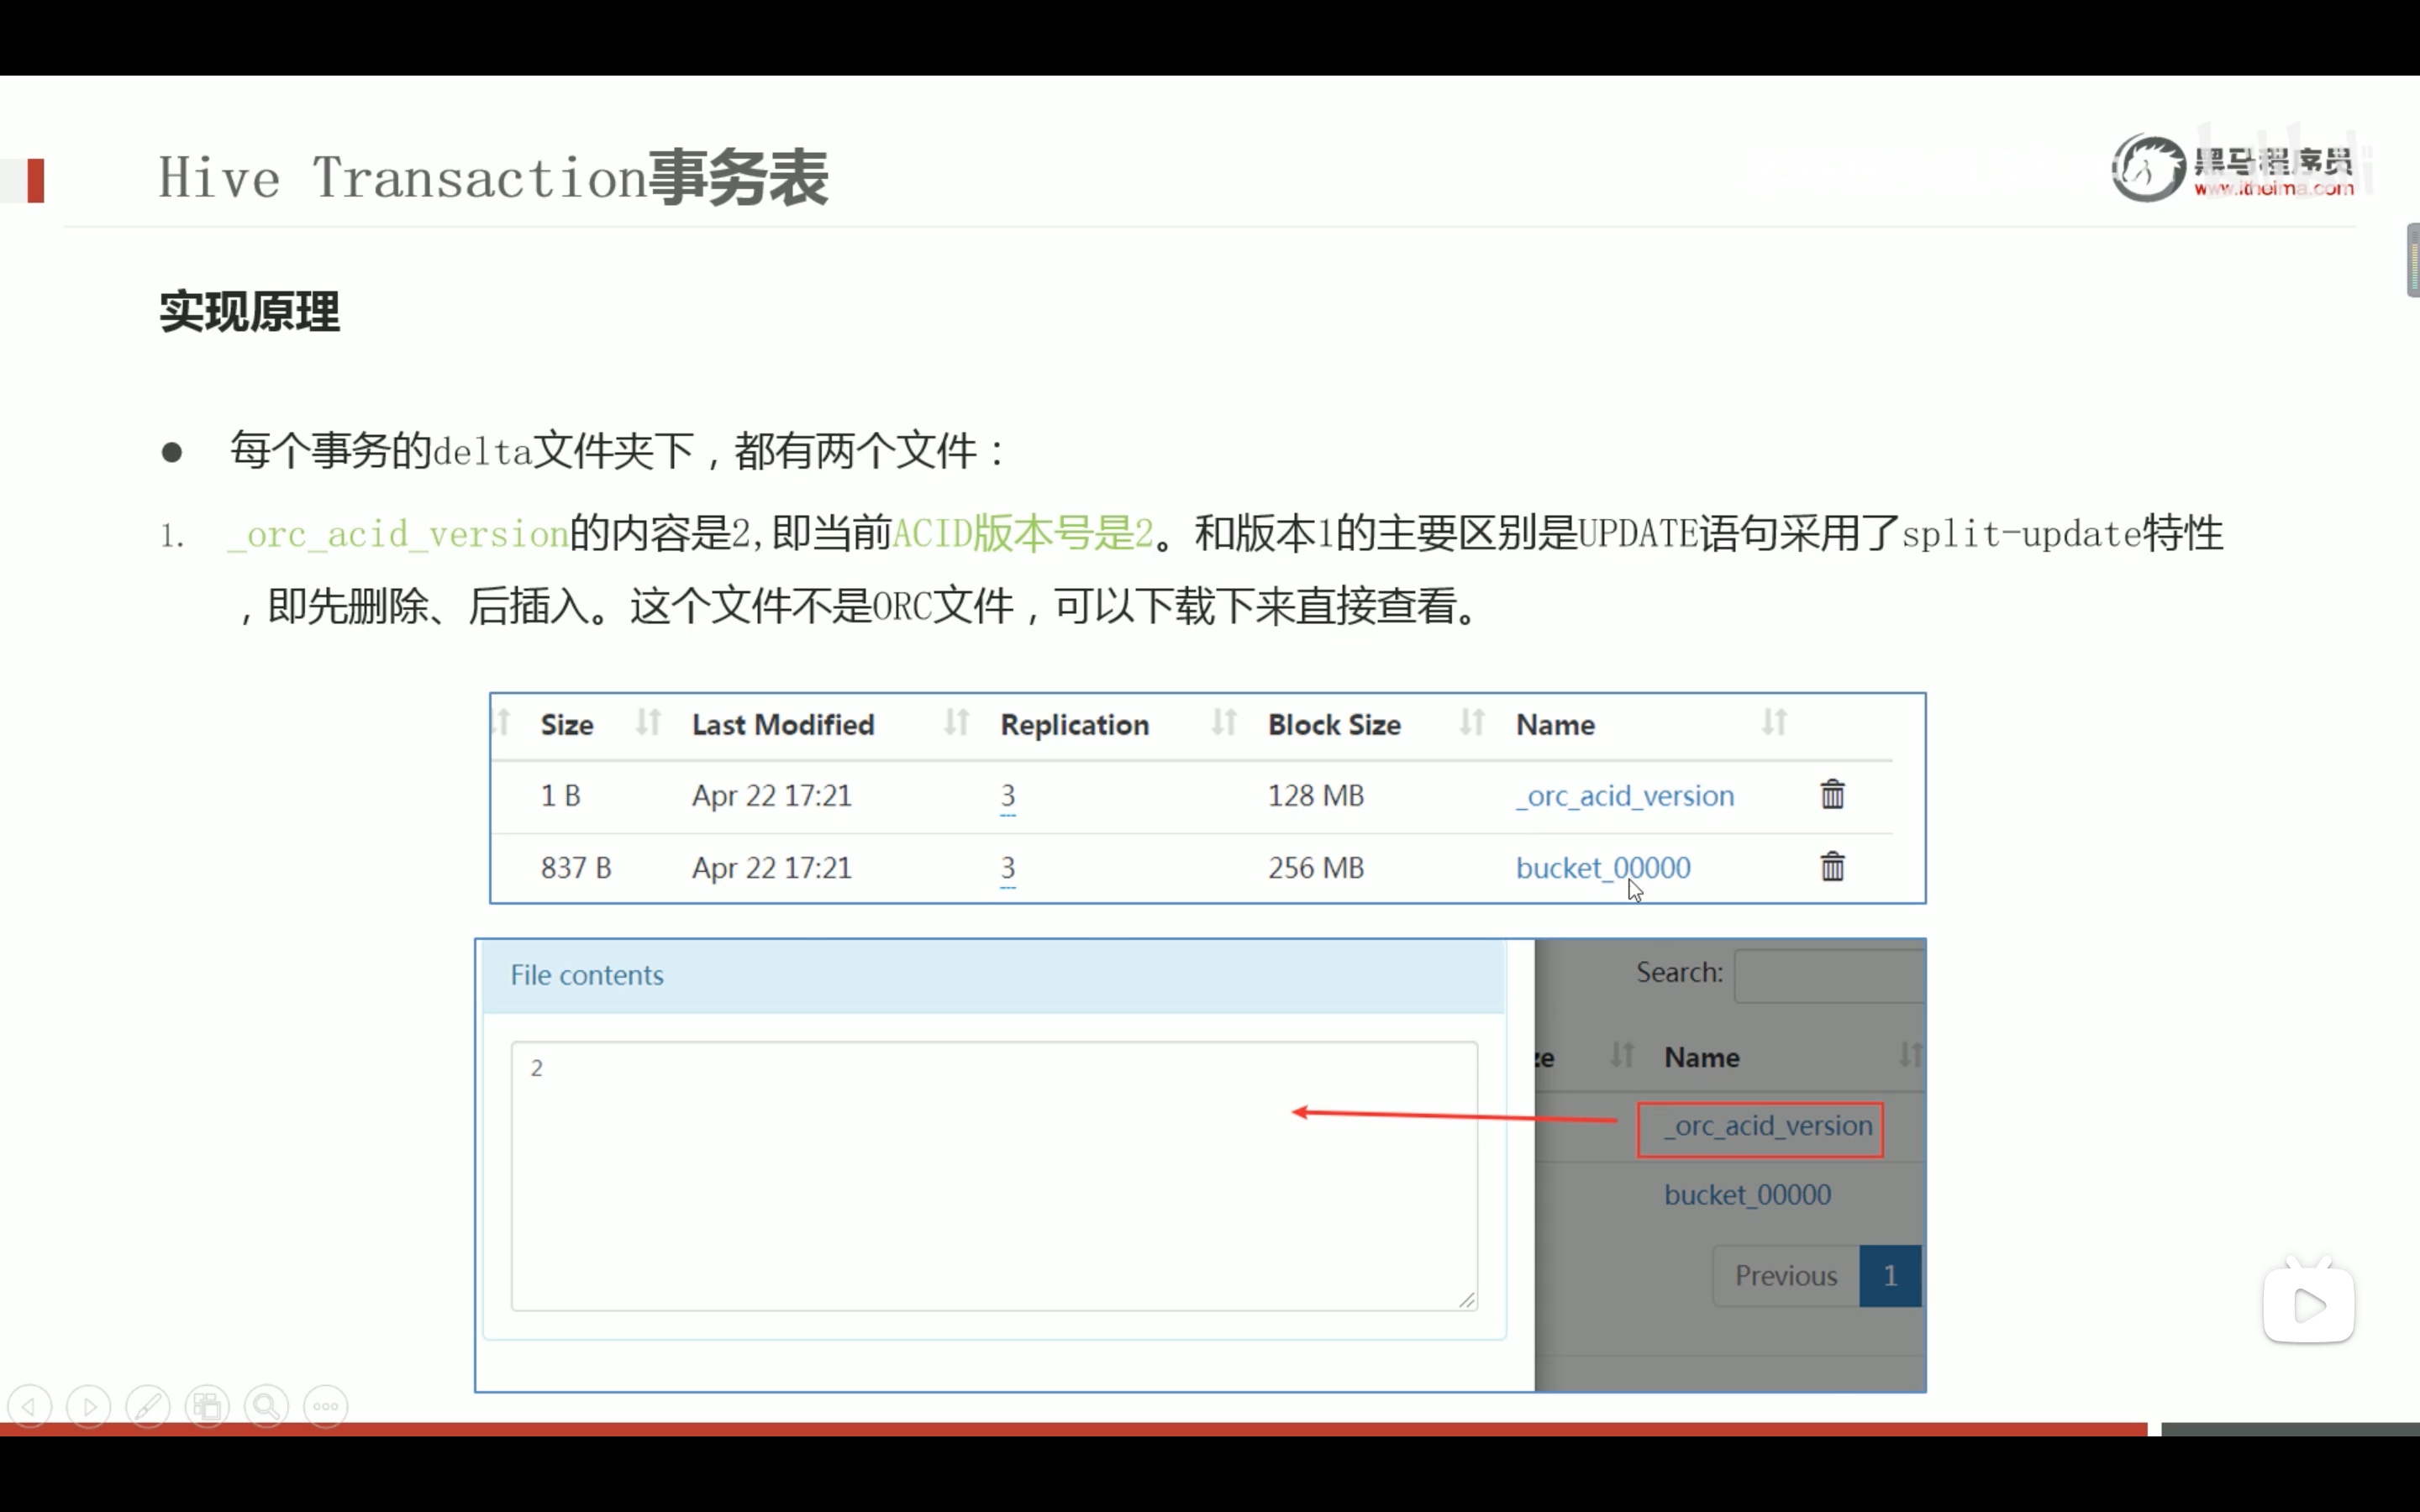2420x1512 pixels.
Task: Click the green 'ACID版本号是2' text
Action: click(x=1022, y=533)
